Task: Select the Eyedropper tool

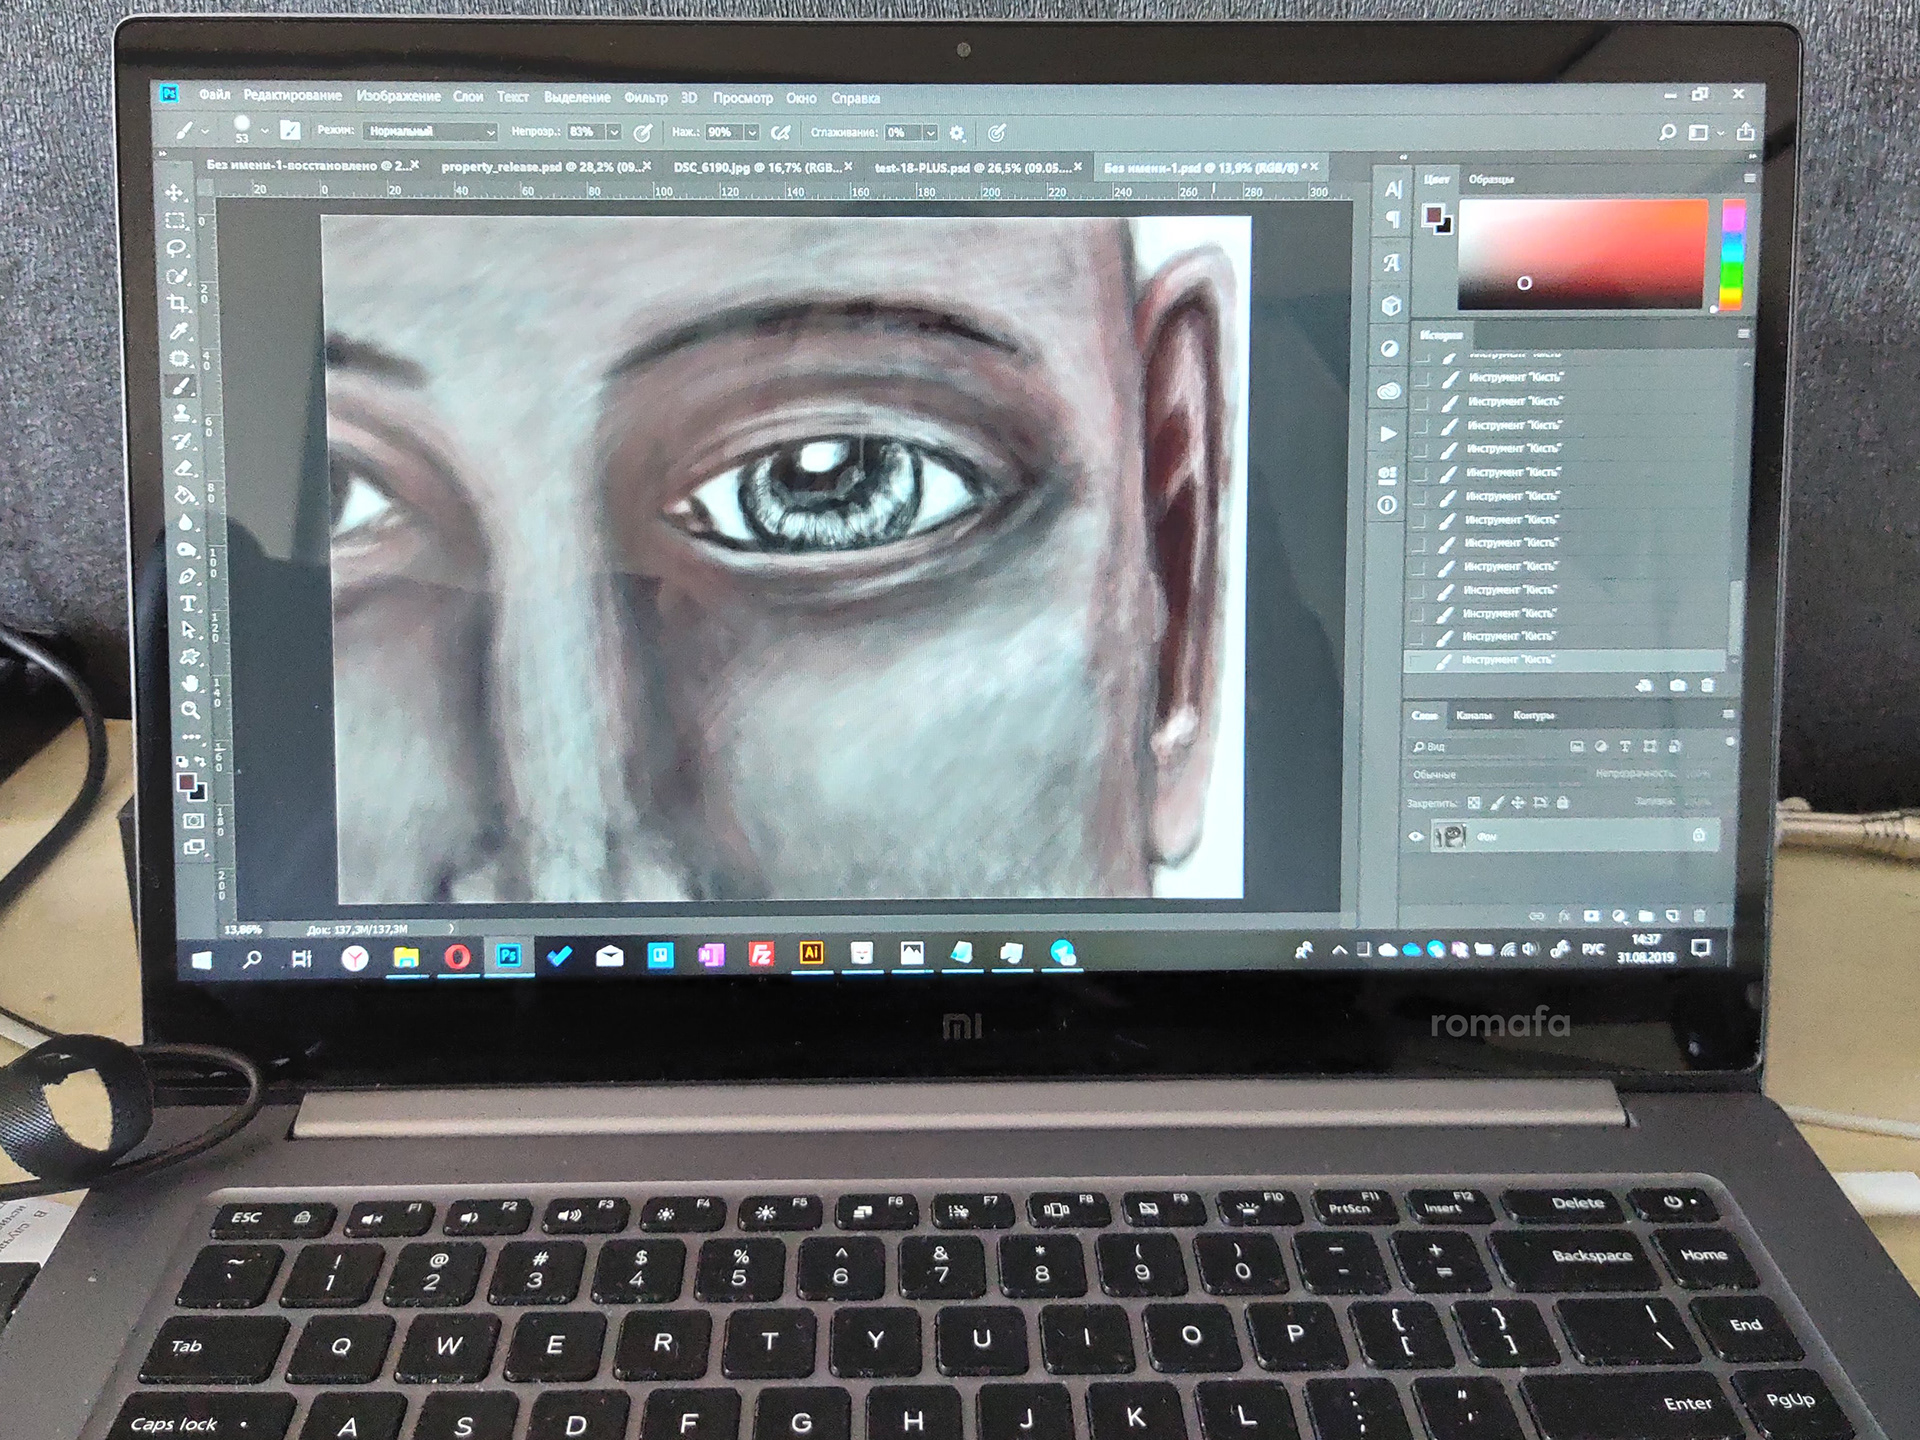Action: coord(179,330)
